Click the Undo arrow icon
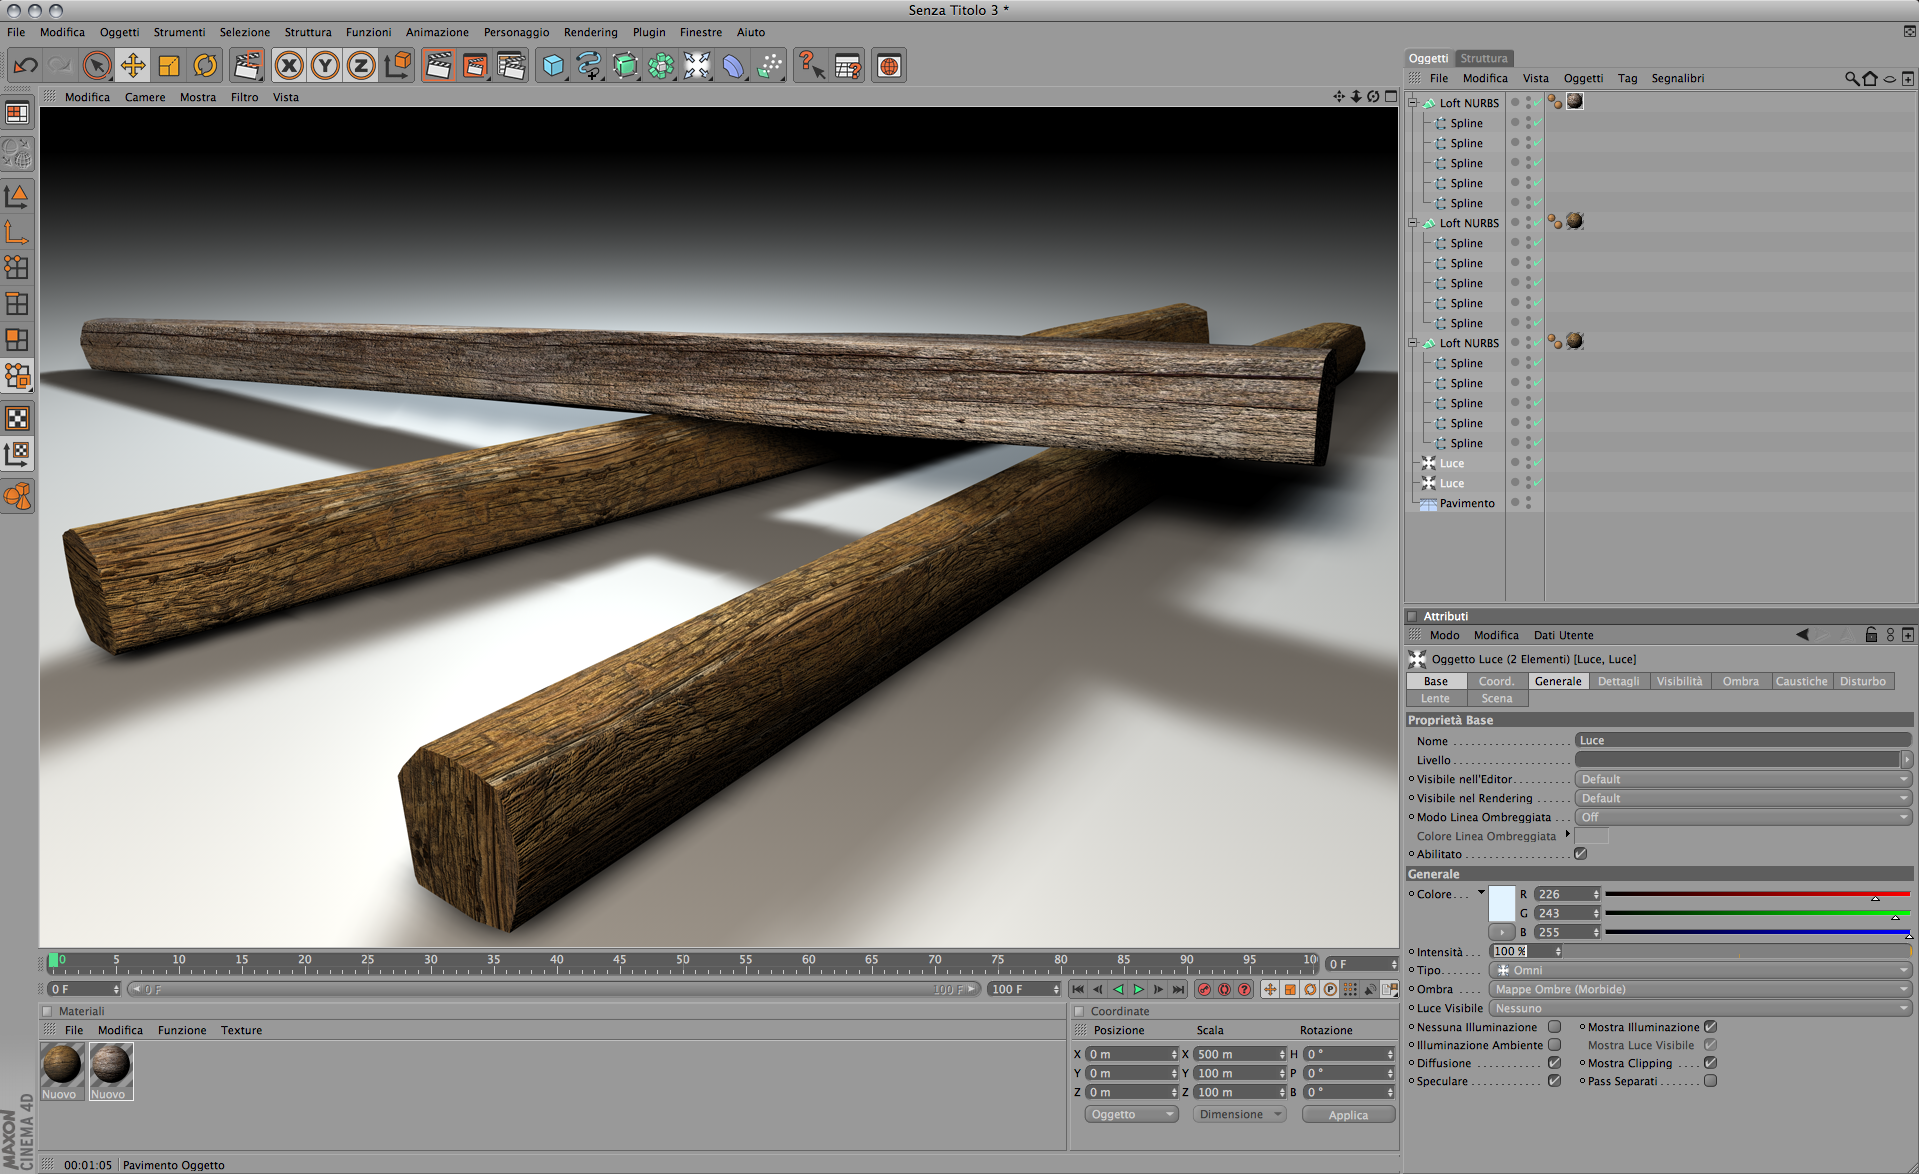1919x1174 pixels. 26,66
